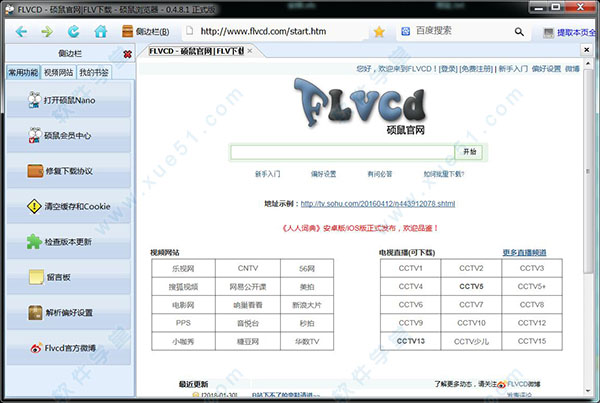Screen dimensions: 600x403
Task: Reload the page with refresh icon
Action: pyautogui.click(x=73, y=31)
